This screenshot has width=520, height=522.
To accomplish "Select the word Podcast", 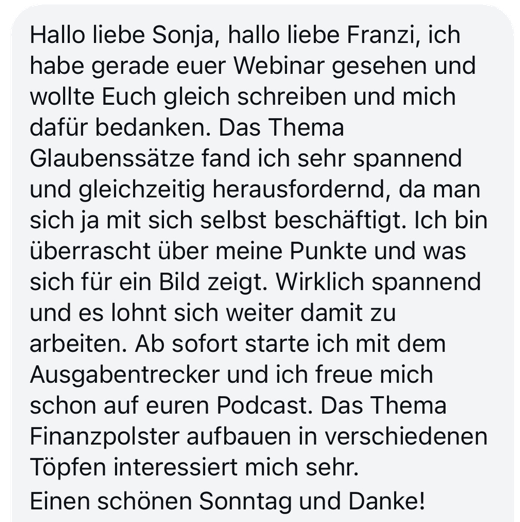I will pyautogui.click(x=265, y=405).
